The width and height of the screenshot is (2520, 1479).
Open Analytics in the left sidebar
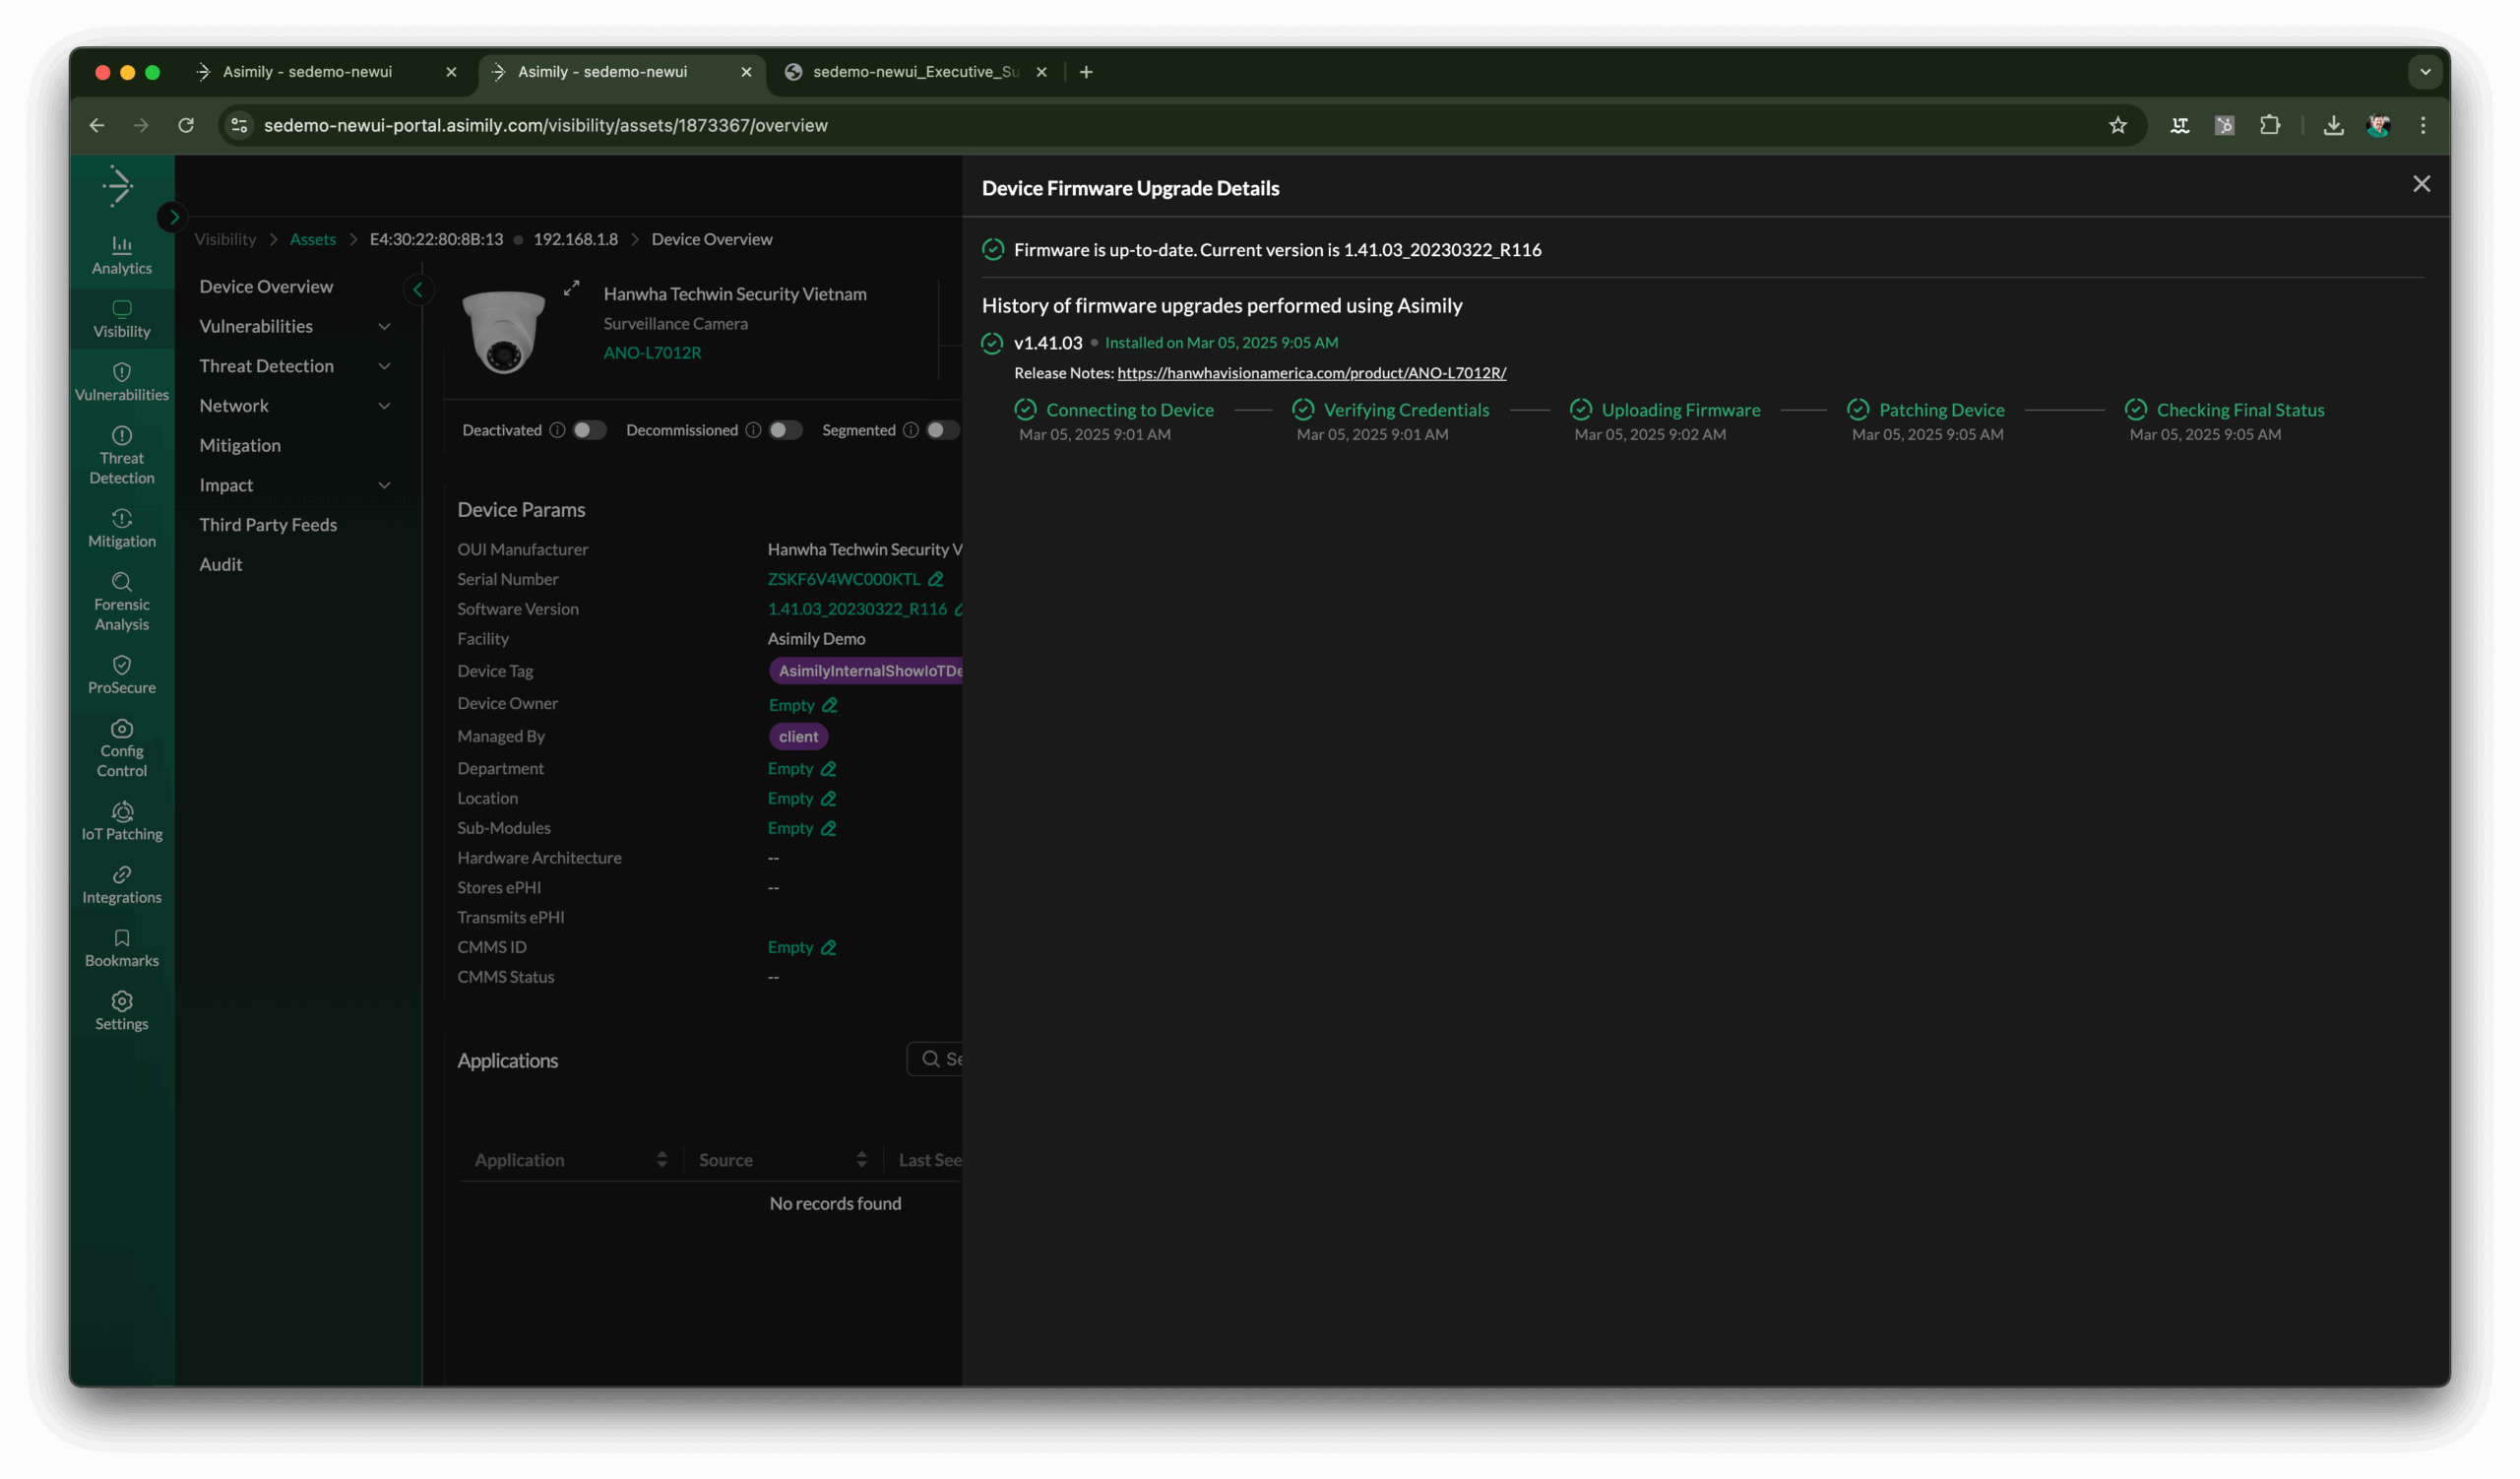122,256
